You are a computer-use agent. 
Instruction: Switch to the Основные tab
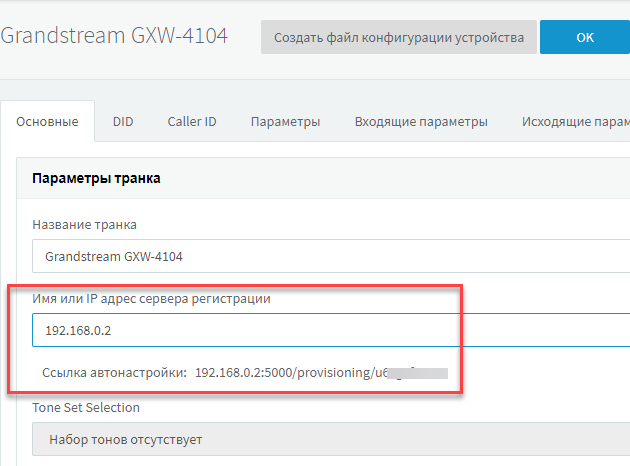[47, 121]
